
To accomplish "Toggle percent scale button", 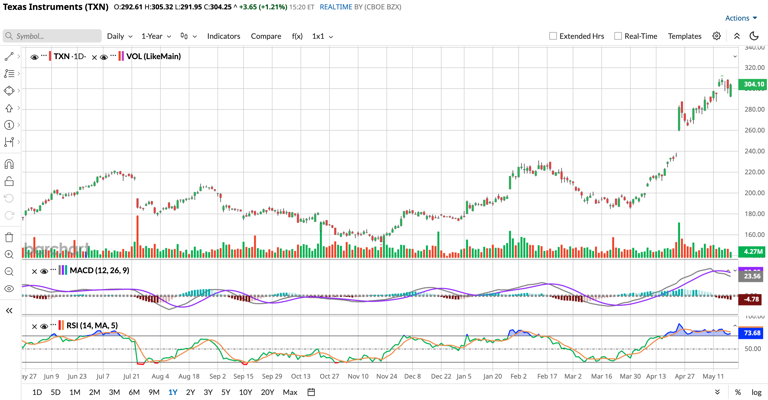I will tap(738, 392).
